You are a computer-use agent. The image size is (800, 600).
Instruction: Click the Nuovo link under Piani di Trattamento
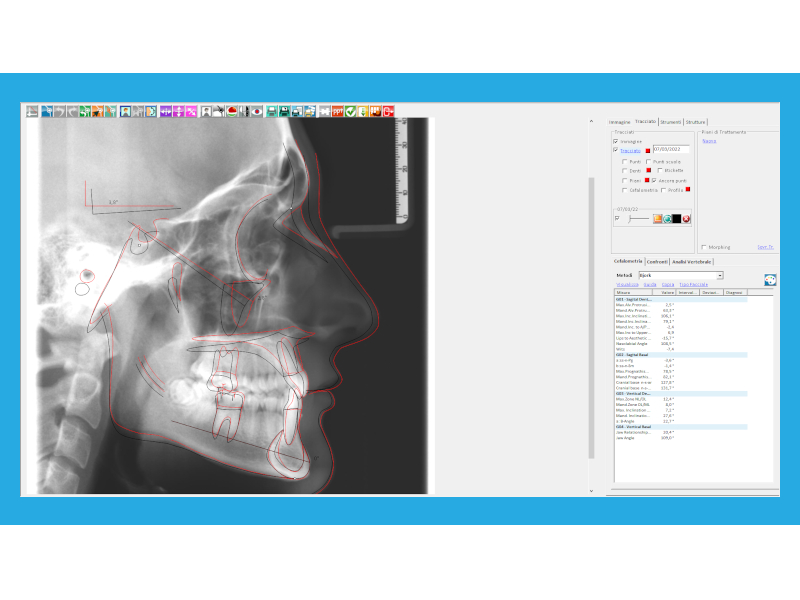[x=709, y=141]
